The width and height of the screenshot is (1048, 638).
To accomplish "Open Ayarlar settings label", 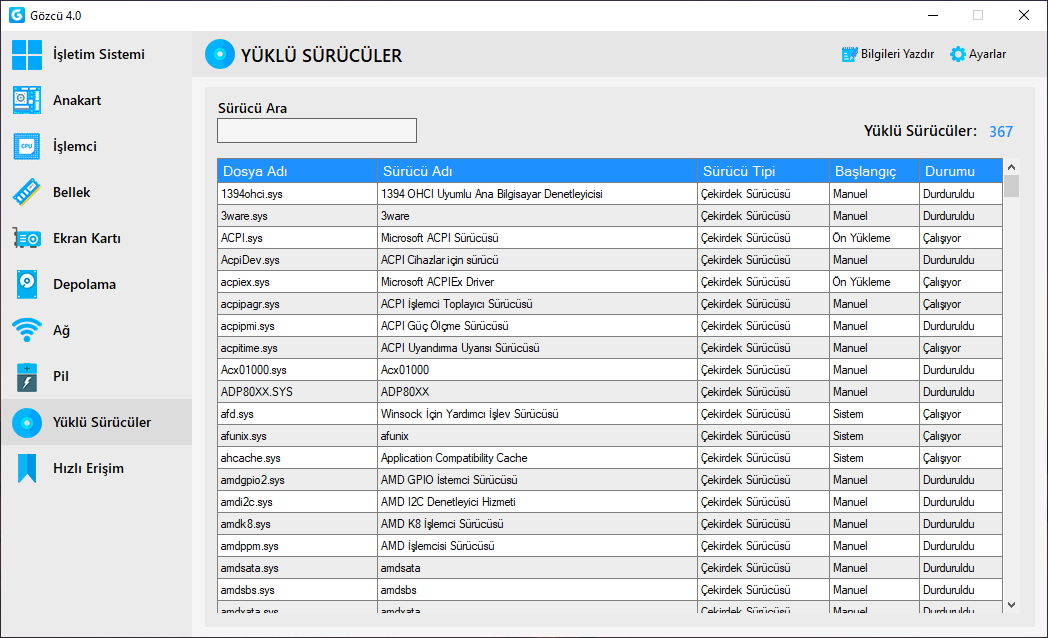I will coord(987,54).
